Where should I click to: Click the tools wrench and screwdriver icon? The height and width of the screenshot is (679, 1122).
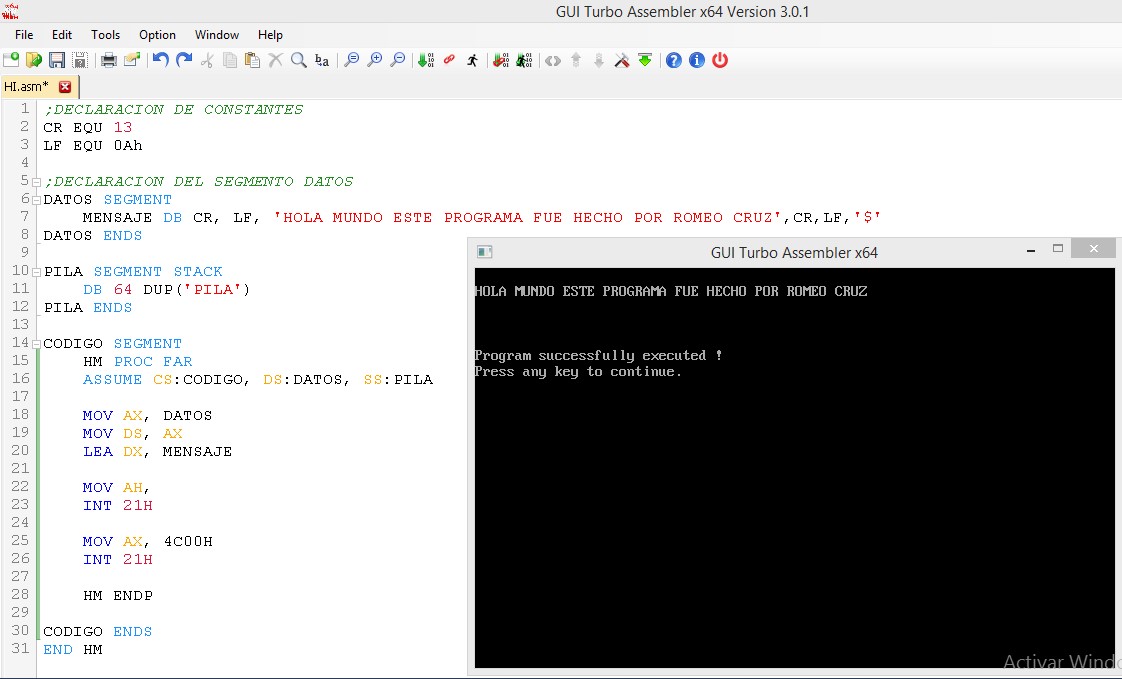(622, 60)
